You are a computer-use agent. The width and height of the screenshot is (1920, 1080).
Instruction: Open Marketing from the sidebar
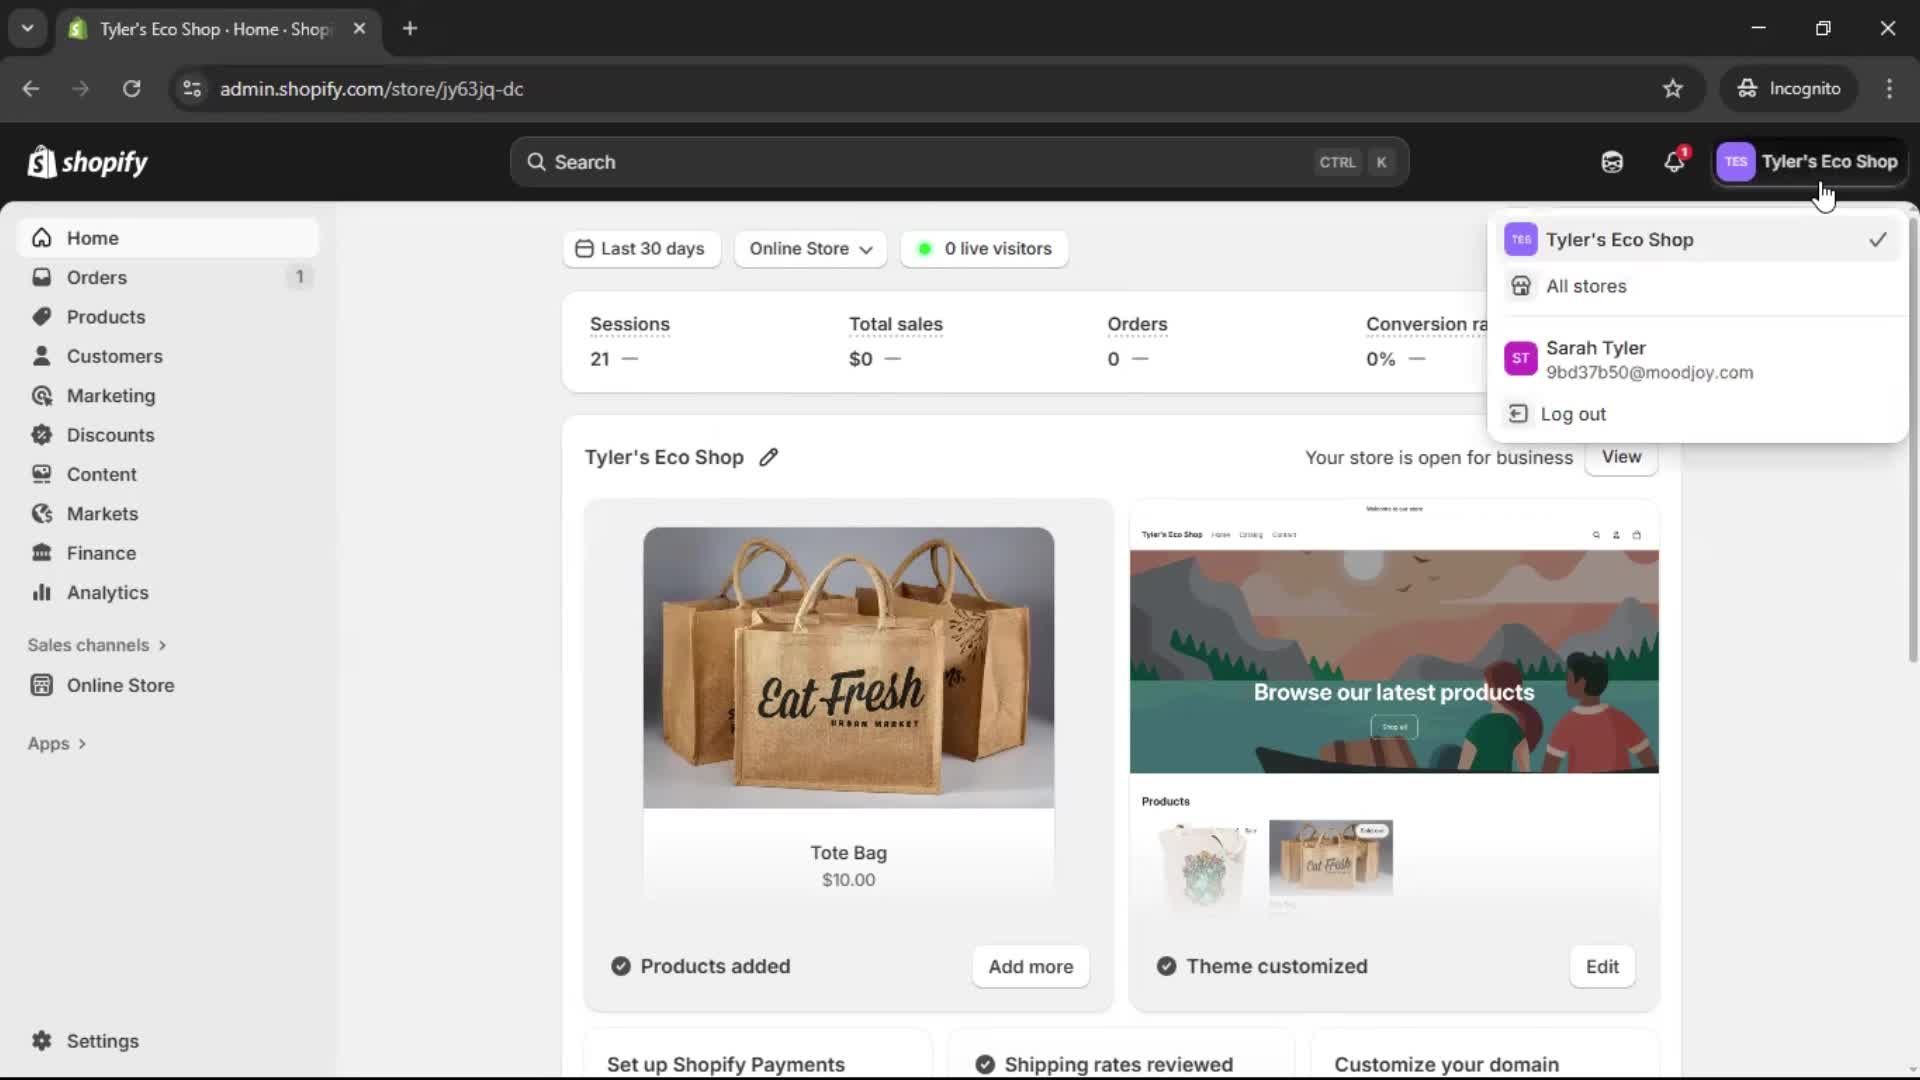(168, 395)
